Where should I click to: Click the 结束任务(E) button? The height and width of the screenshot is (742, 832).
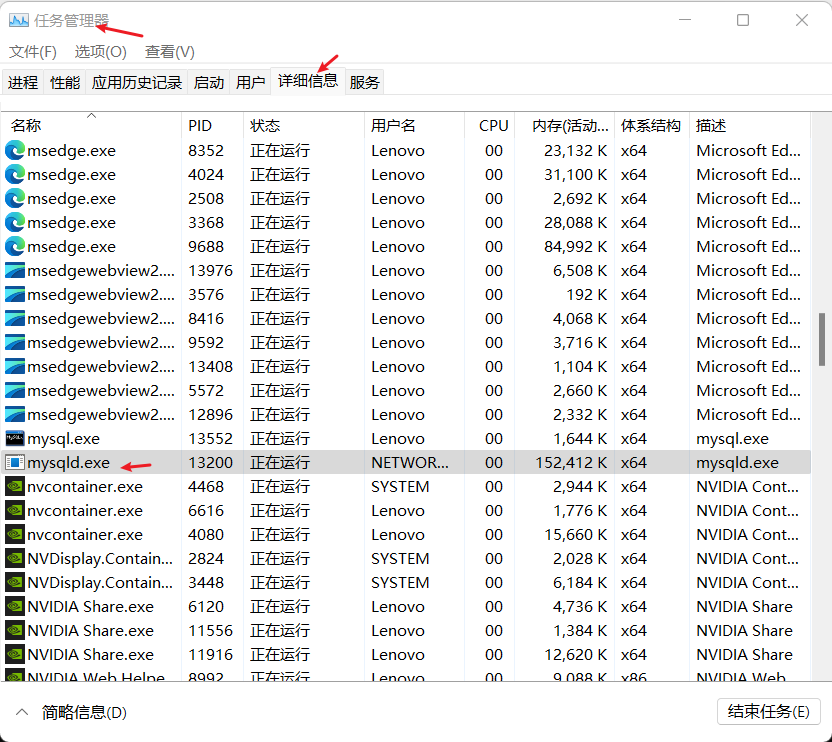pos(768,711)
